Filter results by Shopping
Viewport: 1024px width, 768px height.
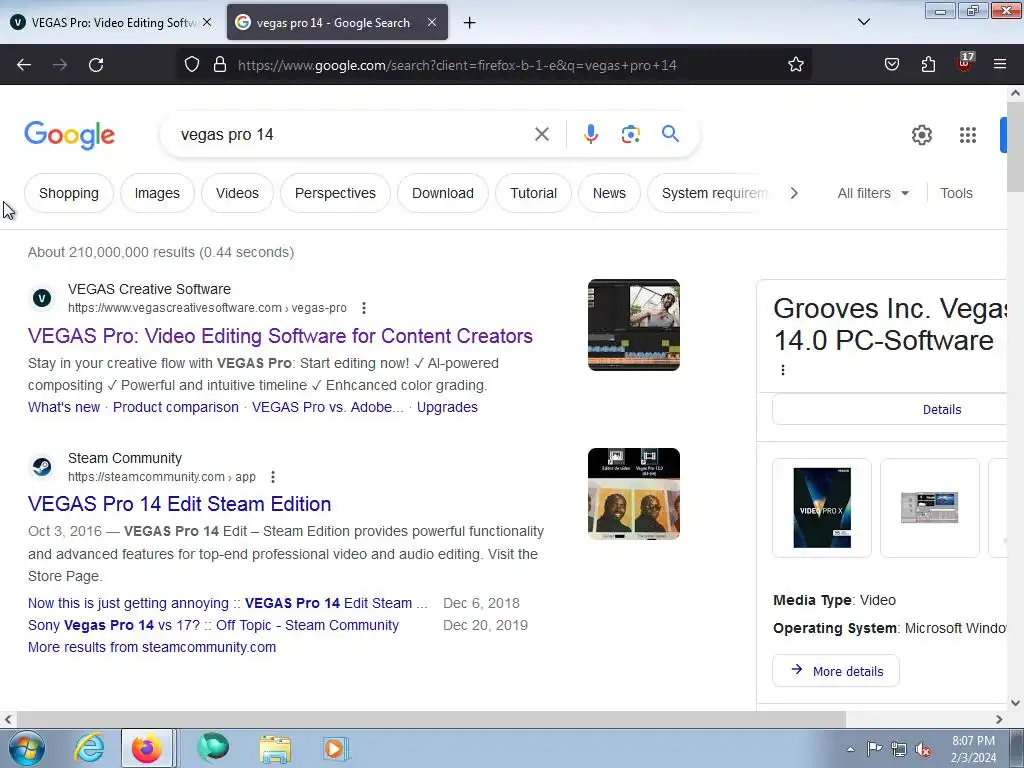click(x=69, y=193)
